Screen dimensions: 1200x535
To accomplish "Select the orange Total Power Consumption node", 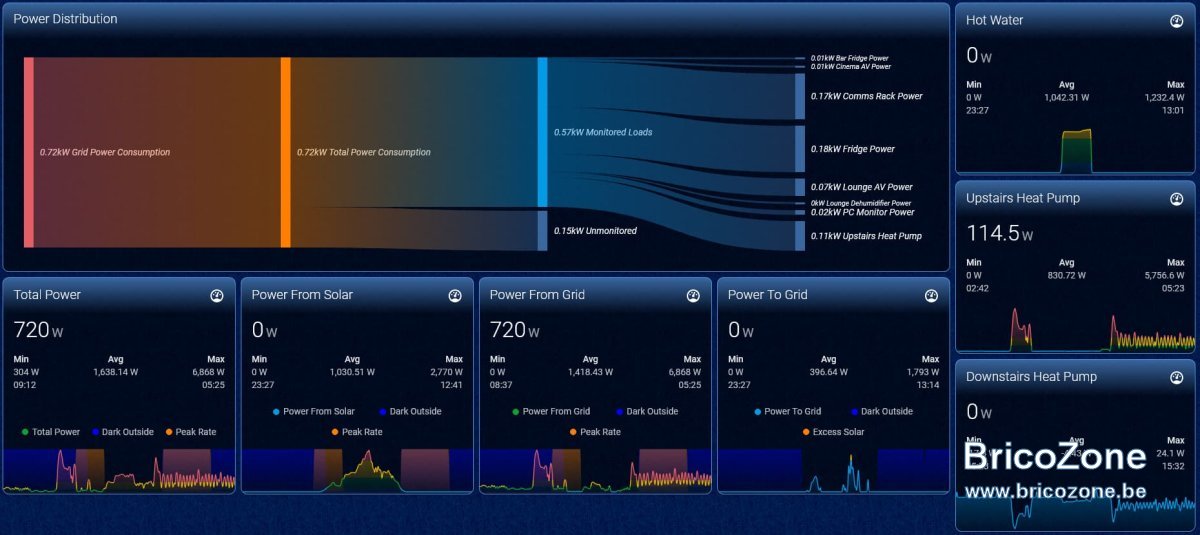I will (286, 152).
